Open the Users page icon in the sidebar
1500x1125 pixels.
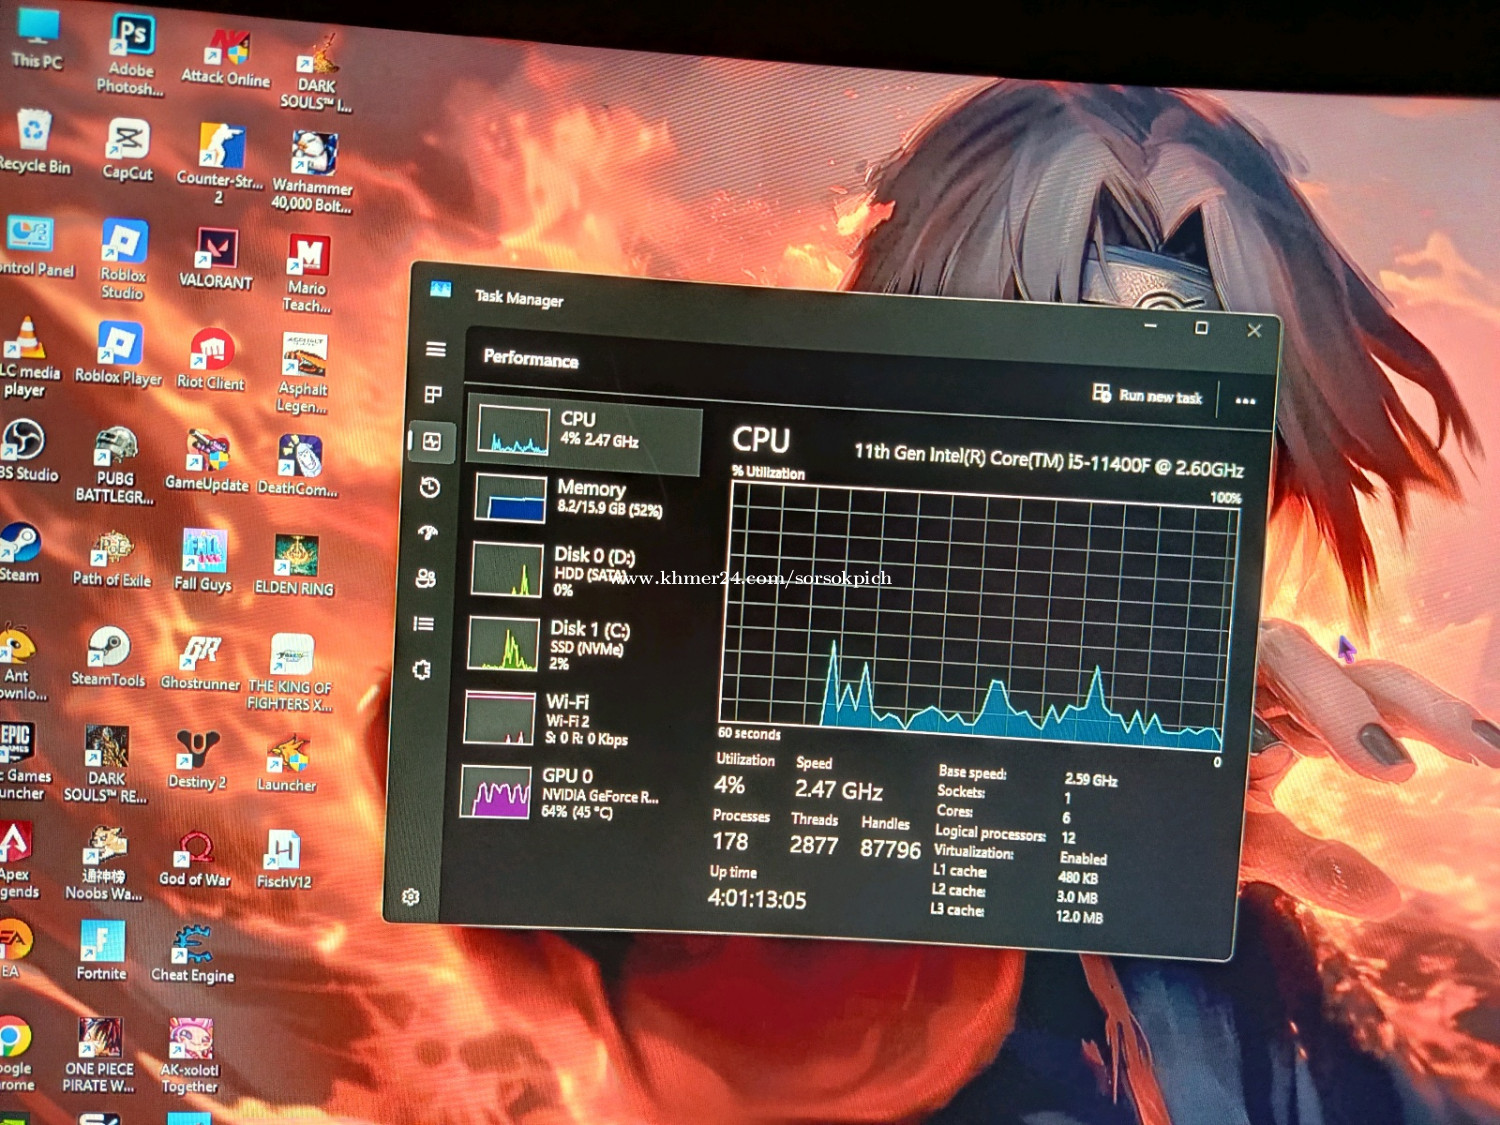click(426, 578)
